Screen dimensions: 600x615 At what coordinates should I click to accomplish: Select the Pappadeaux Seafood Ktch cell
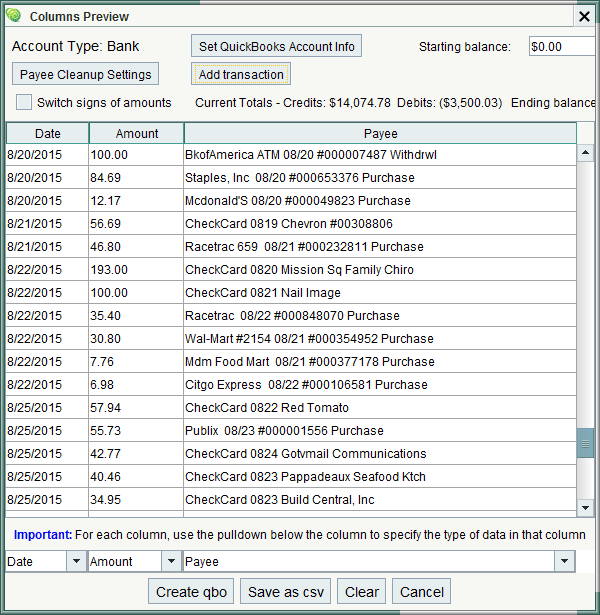(x=380, y=477)
